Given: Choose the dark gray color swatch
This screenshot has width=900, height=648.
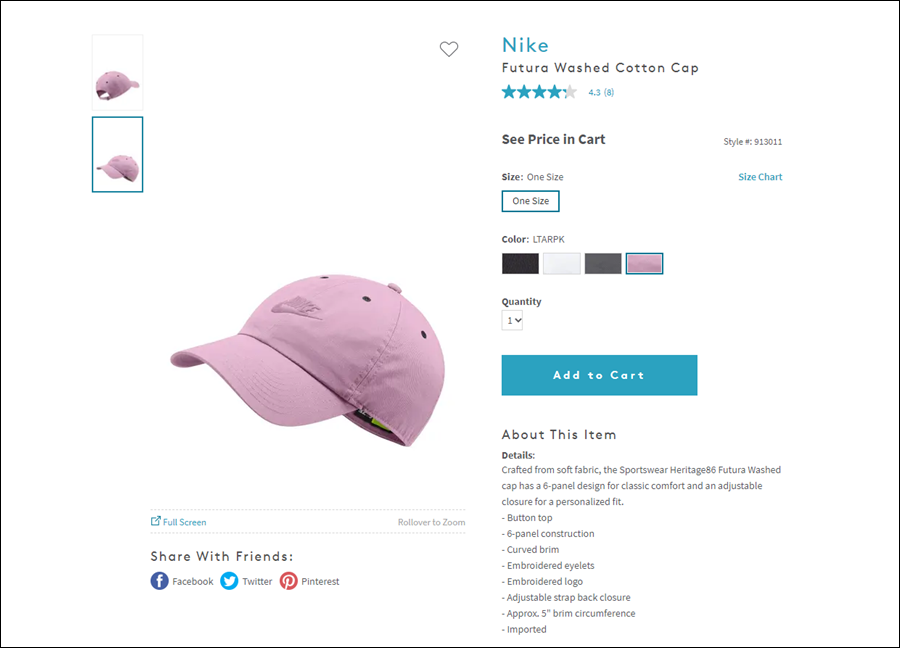Looking at the screenshot, I should pyautogui.click(x=603, y=263).
